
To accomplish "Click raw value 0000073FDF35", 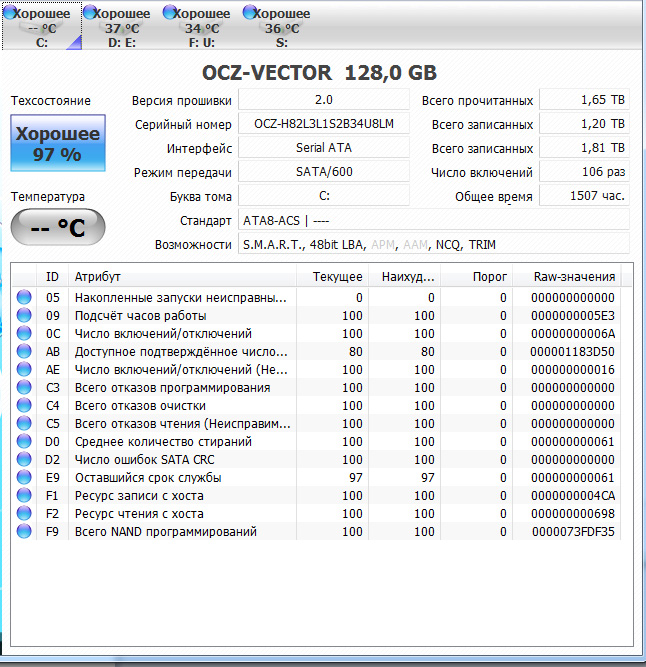I will click(573, 531).
